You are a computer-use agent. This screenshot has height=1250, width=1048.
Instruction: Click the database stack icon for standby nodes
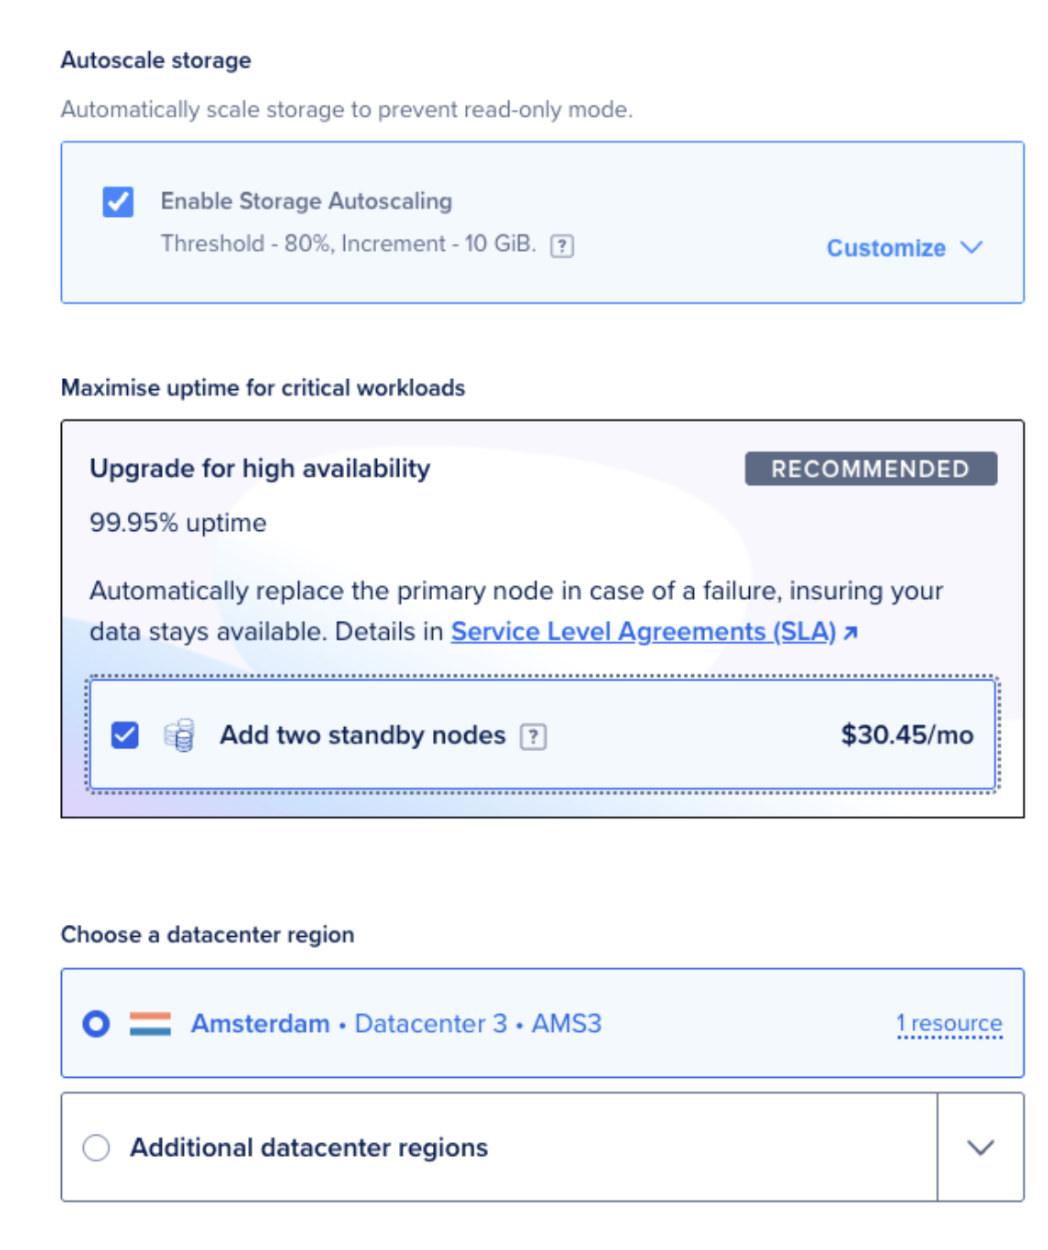coord(179,736)
